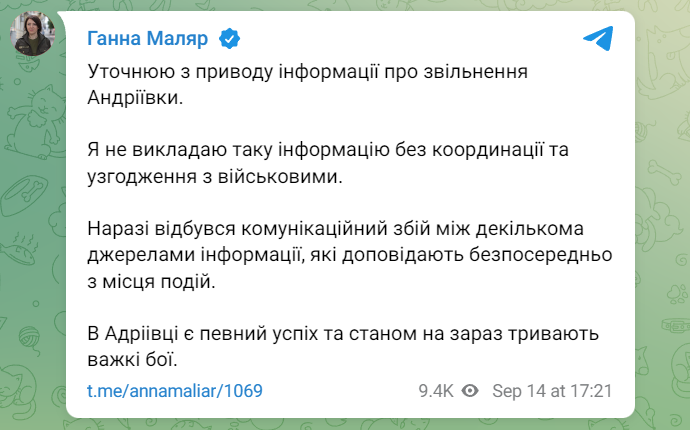This screenshot has width=690, height=430.
Task: Click the line starting "джерелами інформації"
Action: pyautogui.click(x=348, y=256)
